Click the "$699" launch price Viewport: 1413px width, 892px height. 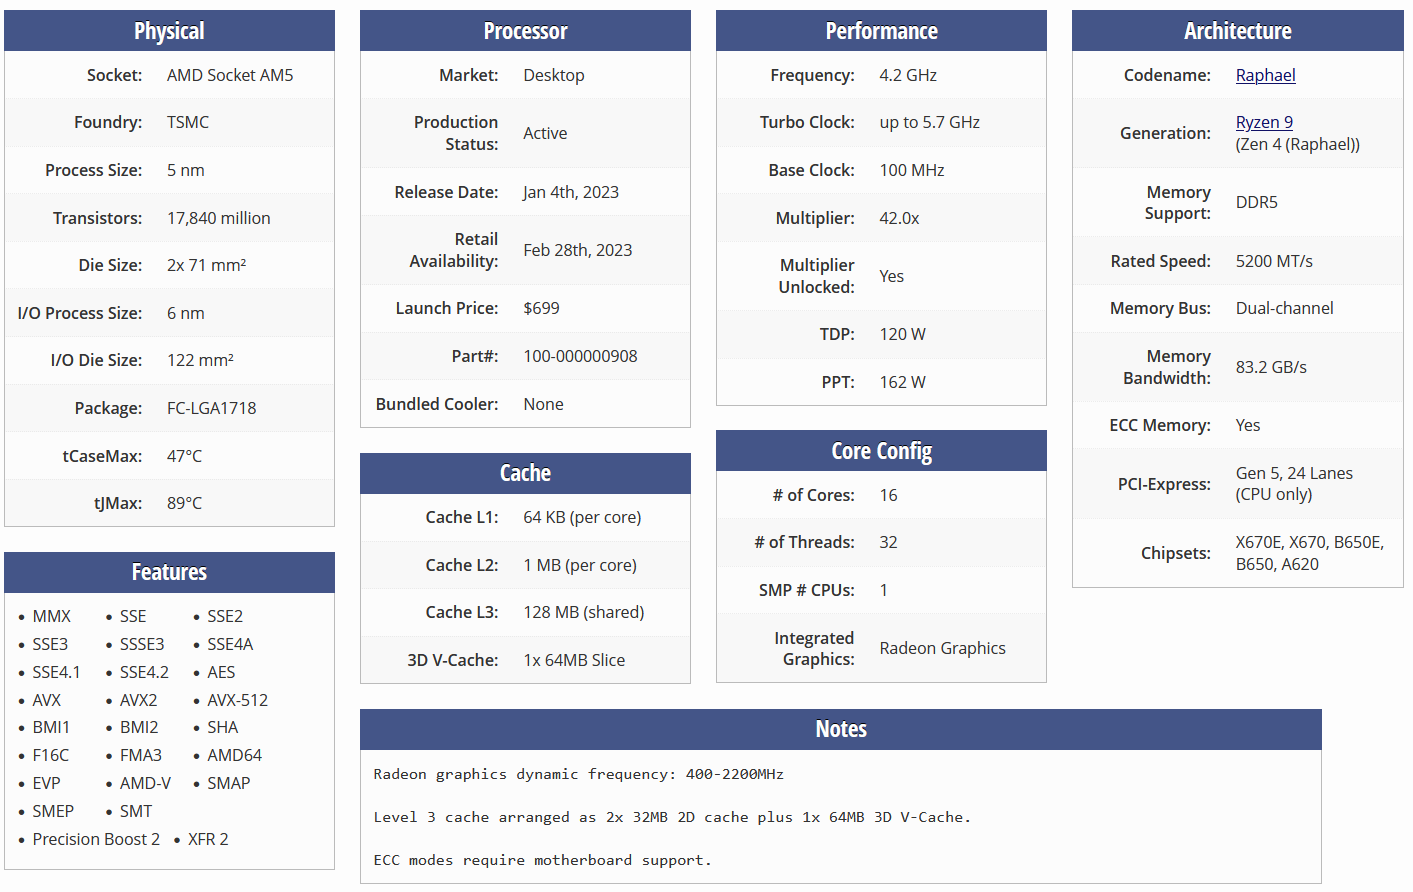(x=542, y=308)
